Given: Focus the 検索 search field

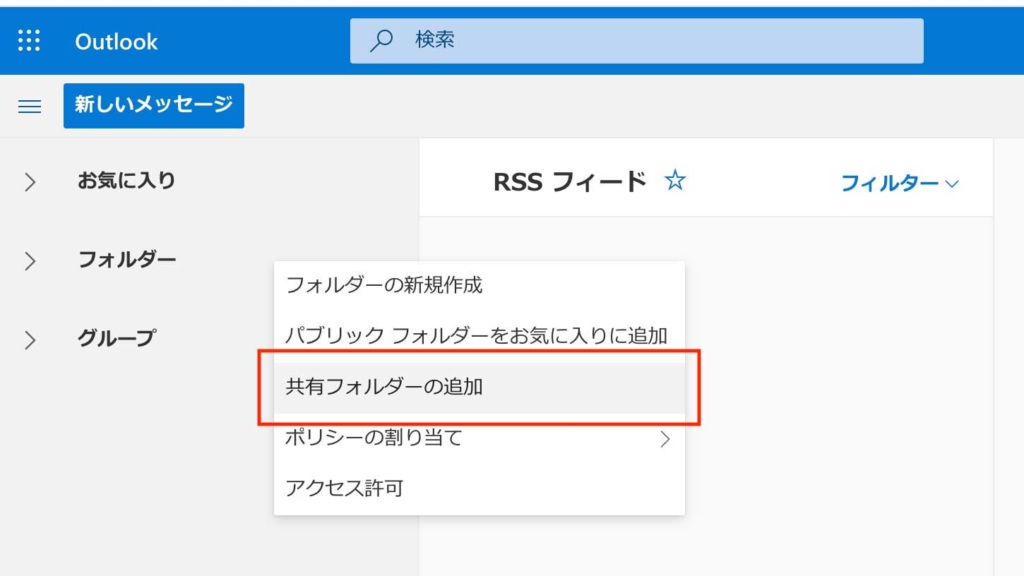Looking at the screenshot, I should click(x=637, y=40).
